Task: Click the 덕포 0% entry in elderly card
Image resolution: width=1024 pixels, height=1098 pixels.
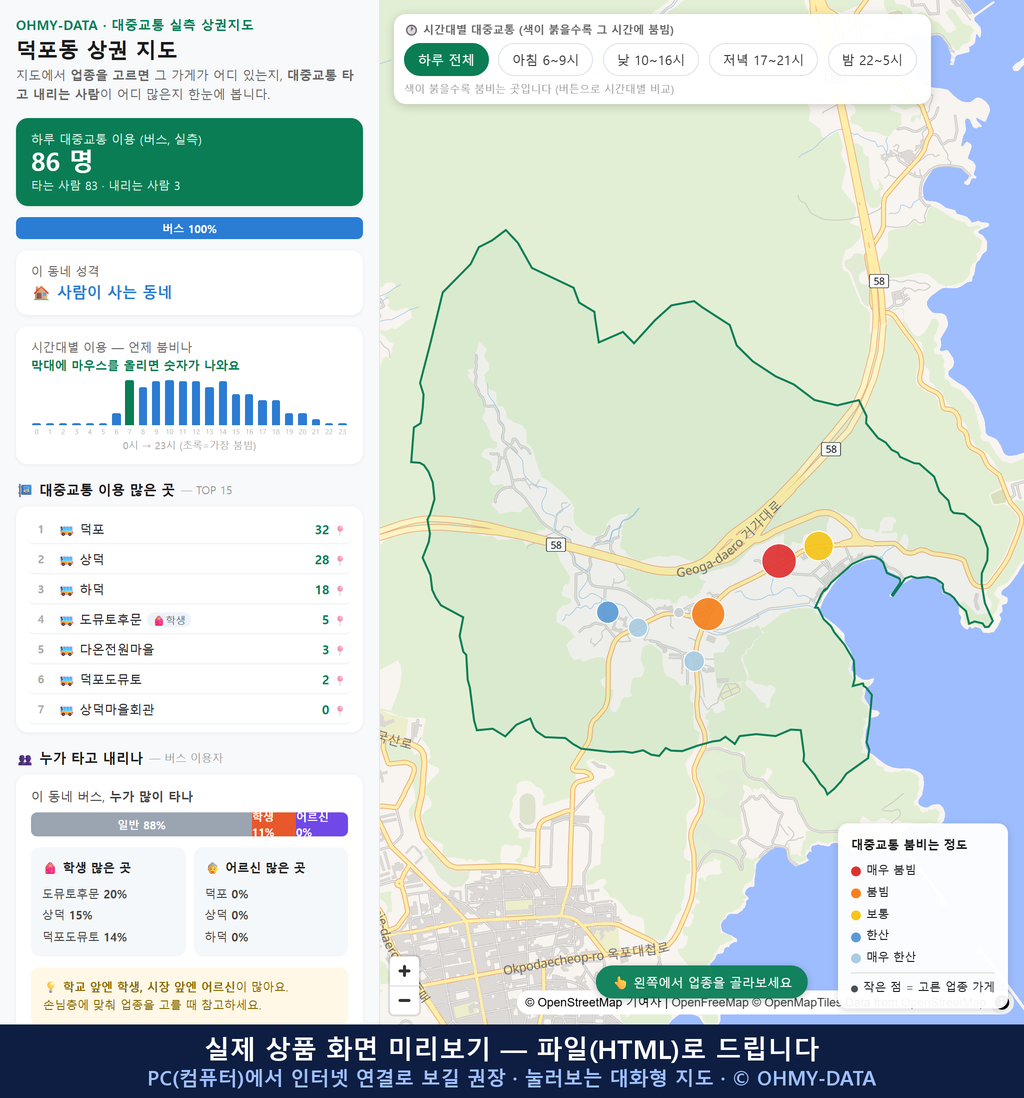Action: point(226,895)
